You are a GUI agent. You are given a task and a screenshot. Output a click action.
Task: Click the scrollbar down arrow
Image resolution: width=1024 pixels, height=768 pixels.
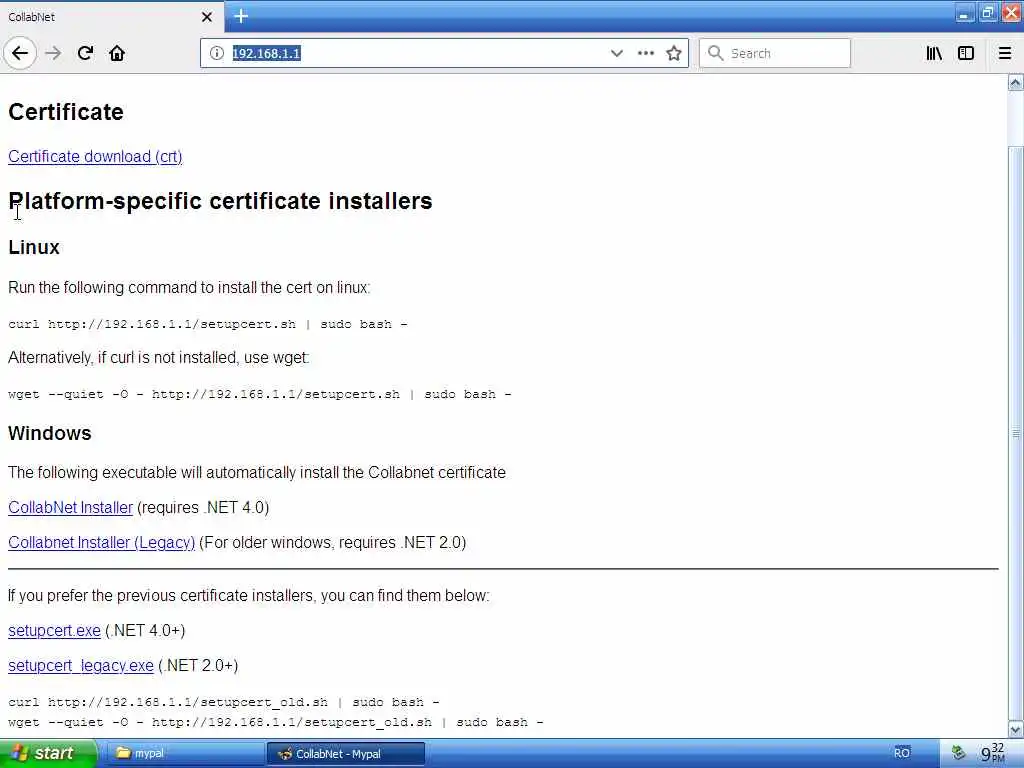[1016, 729]
